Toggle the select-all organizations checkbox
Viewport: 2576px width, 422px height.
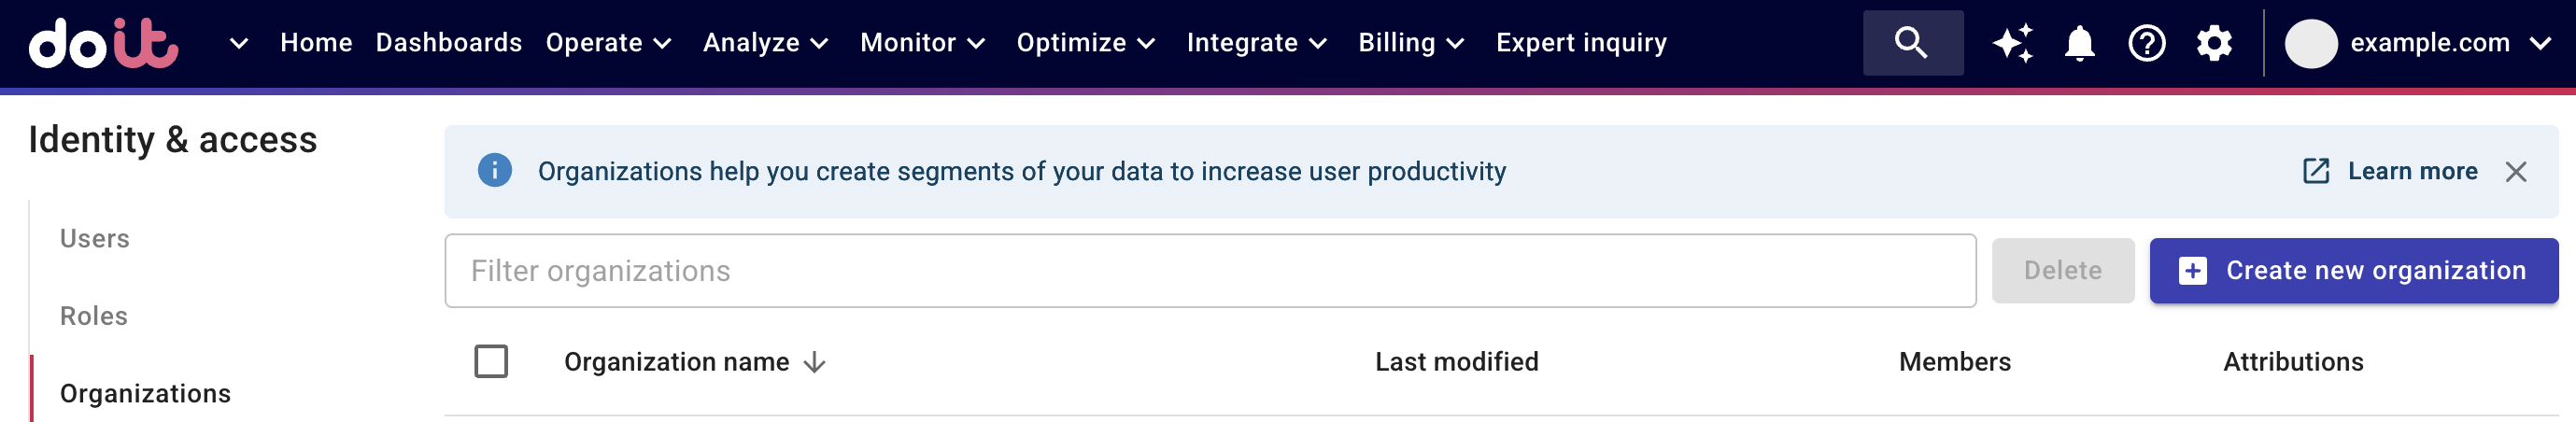tap(491, 362)
